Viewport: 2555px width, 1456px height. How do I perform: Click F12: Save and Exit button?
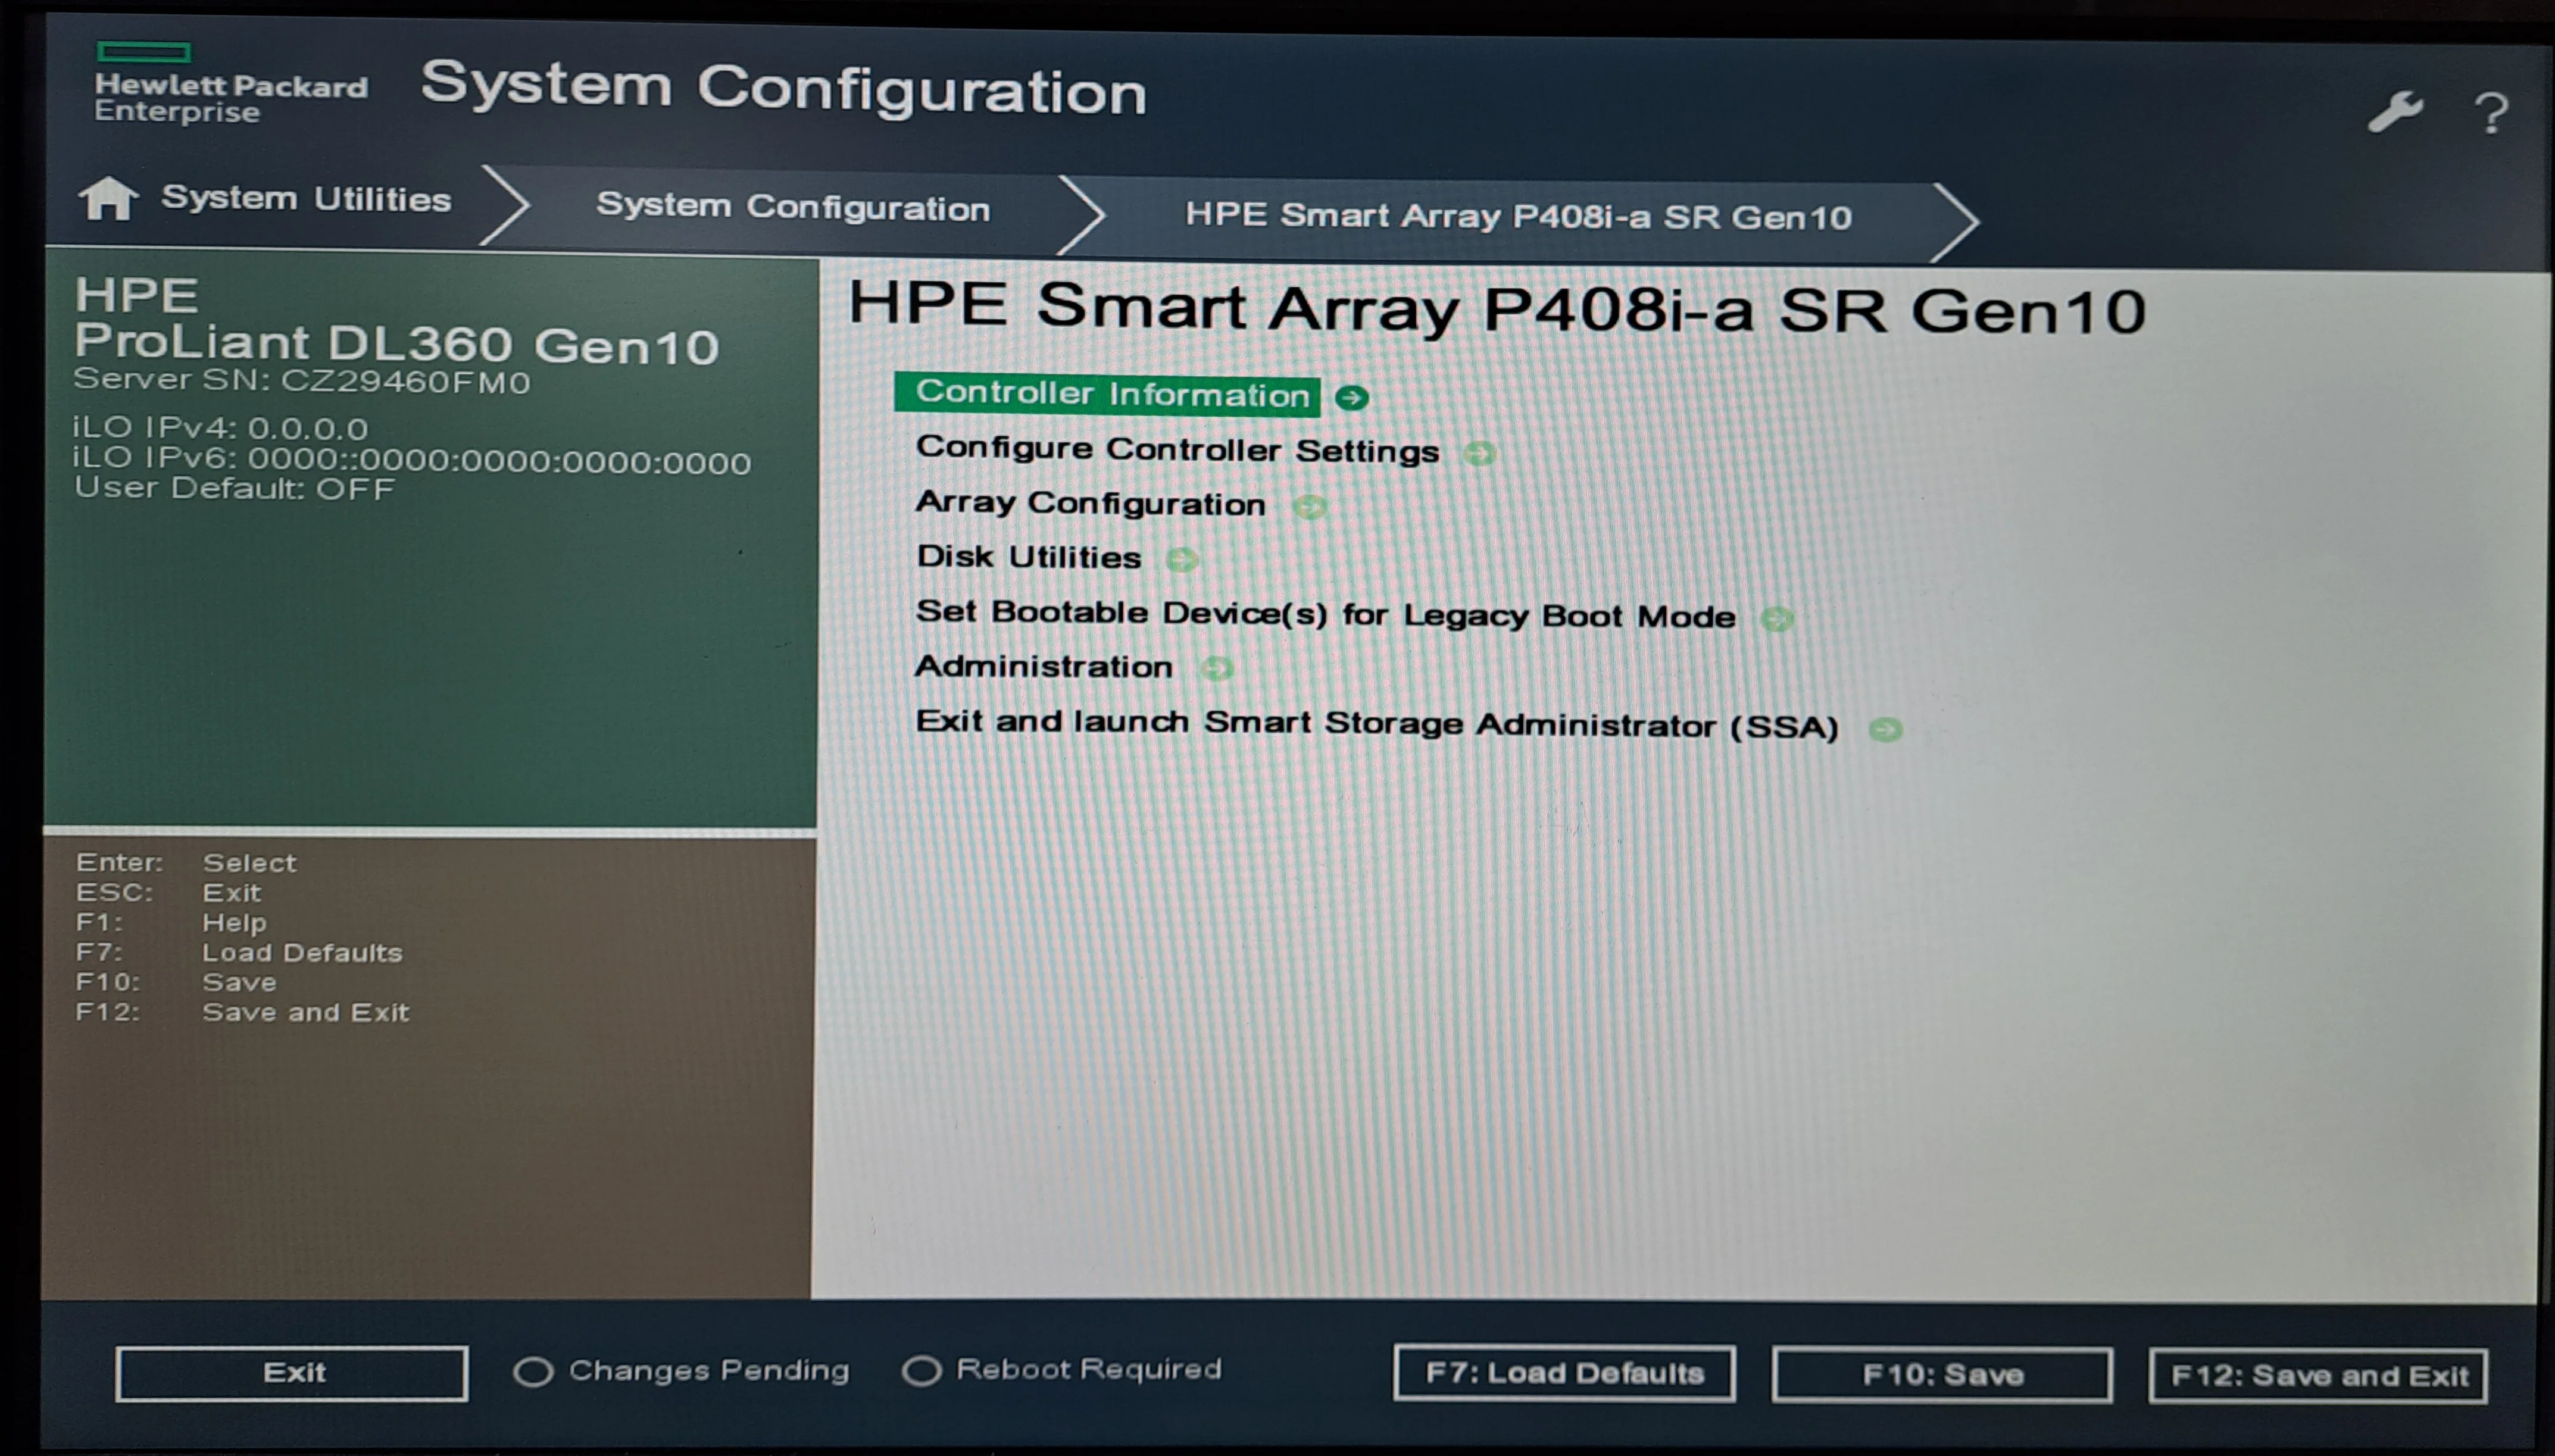pyautogui.click(x=2318, y=1376)
